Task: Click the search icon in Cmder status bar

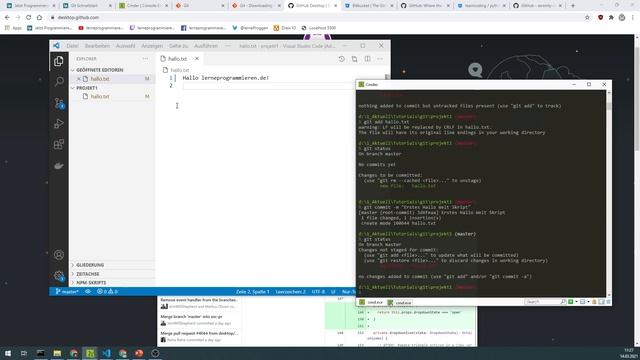Action: [563, 302]
